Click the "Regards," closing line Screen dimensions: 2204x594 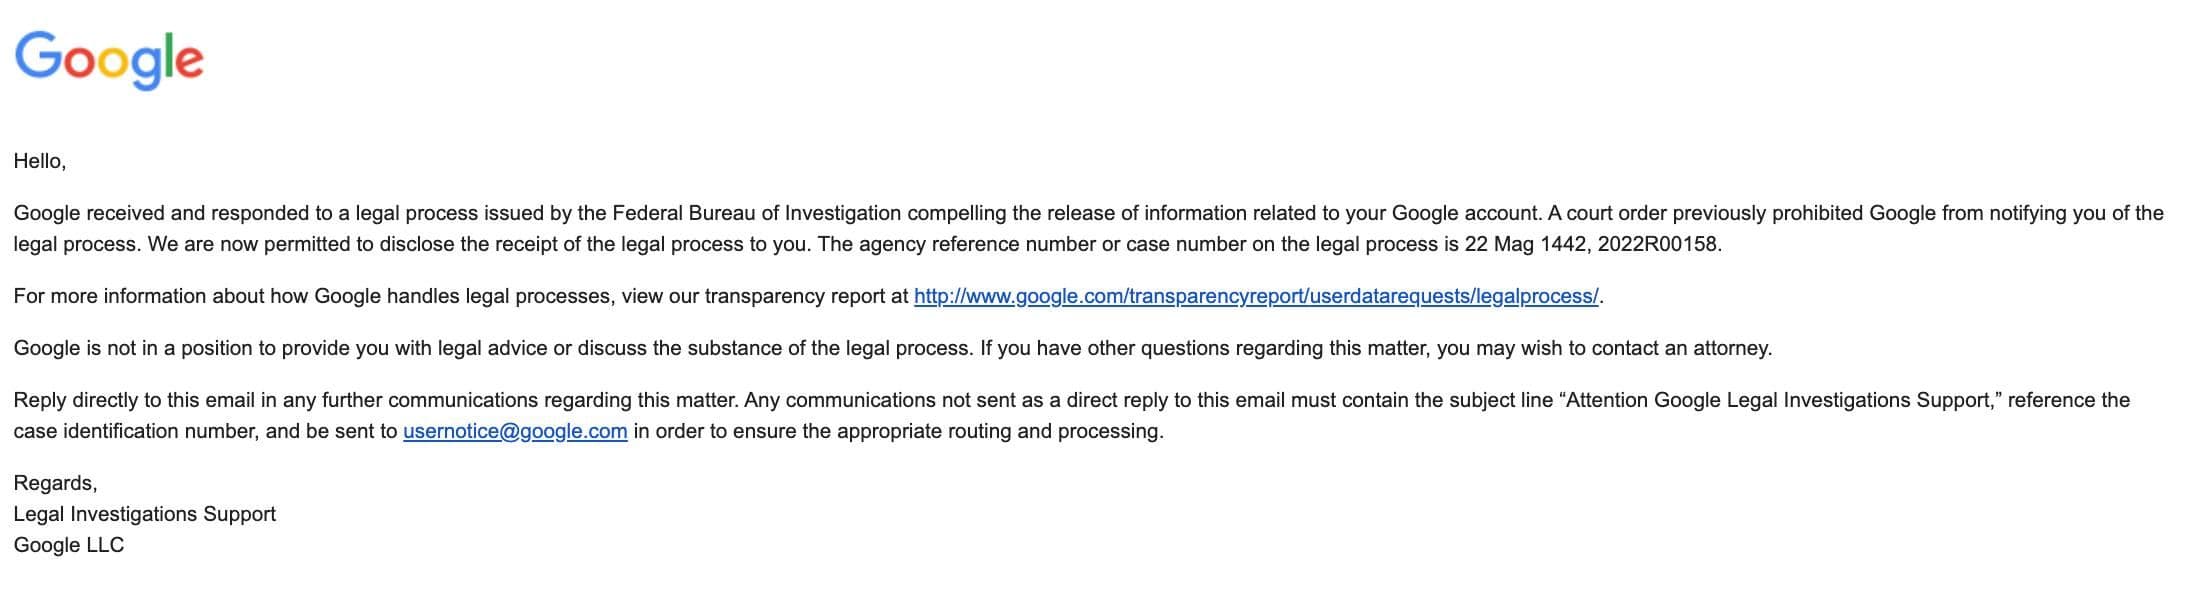55,484
